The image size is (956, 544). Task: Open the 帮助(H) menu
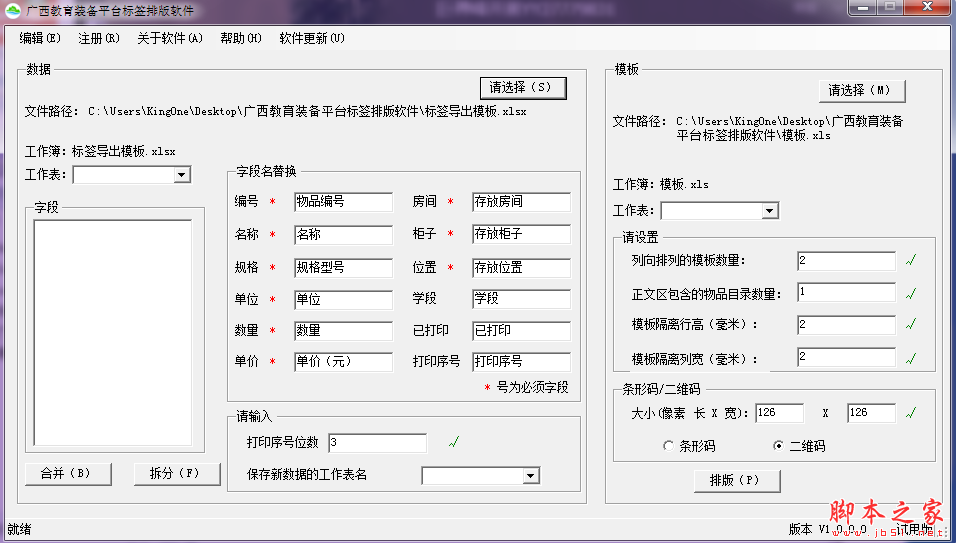point(241,38)
